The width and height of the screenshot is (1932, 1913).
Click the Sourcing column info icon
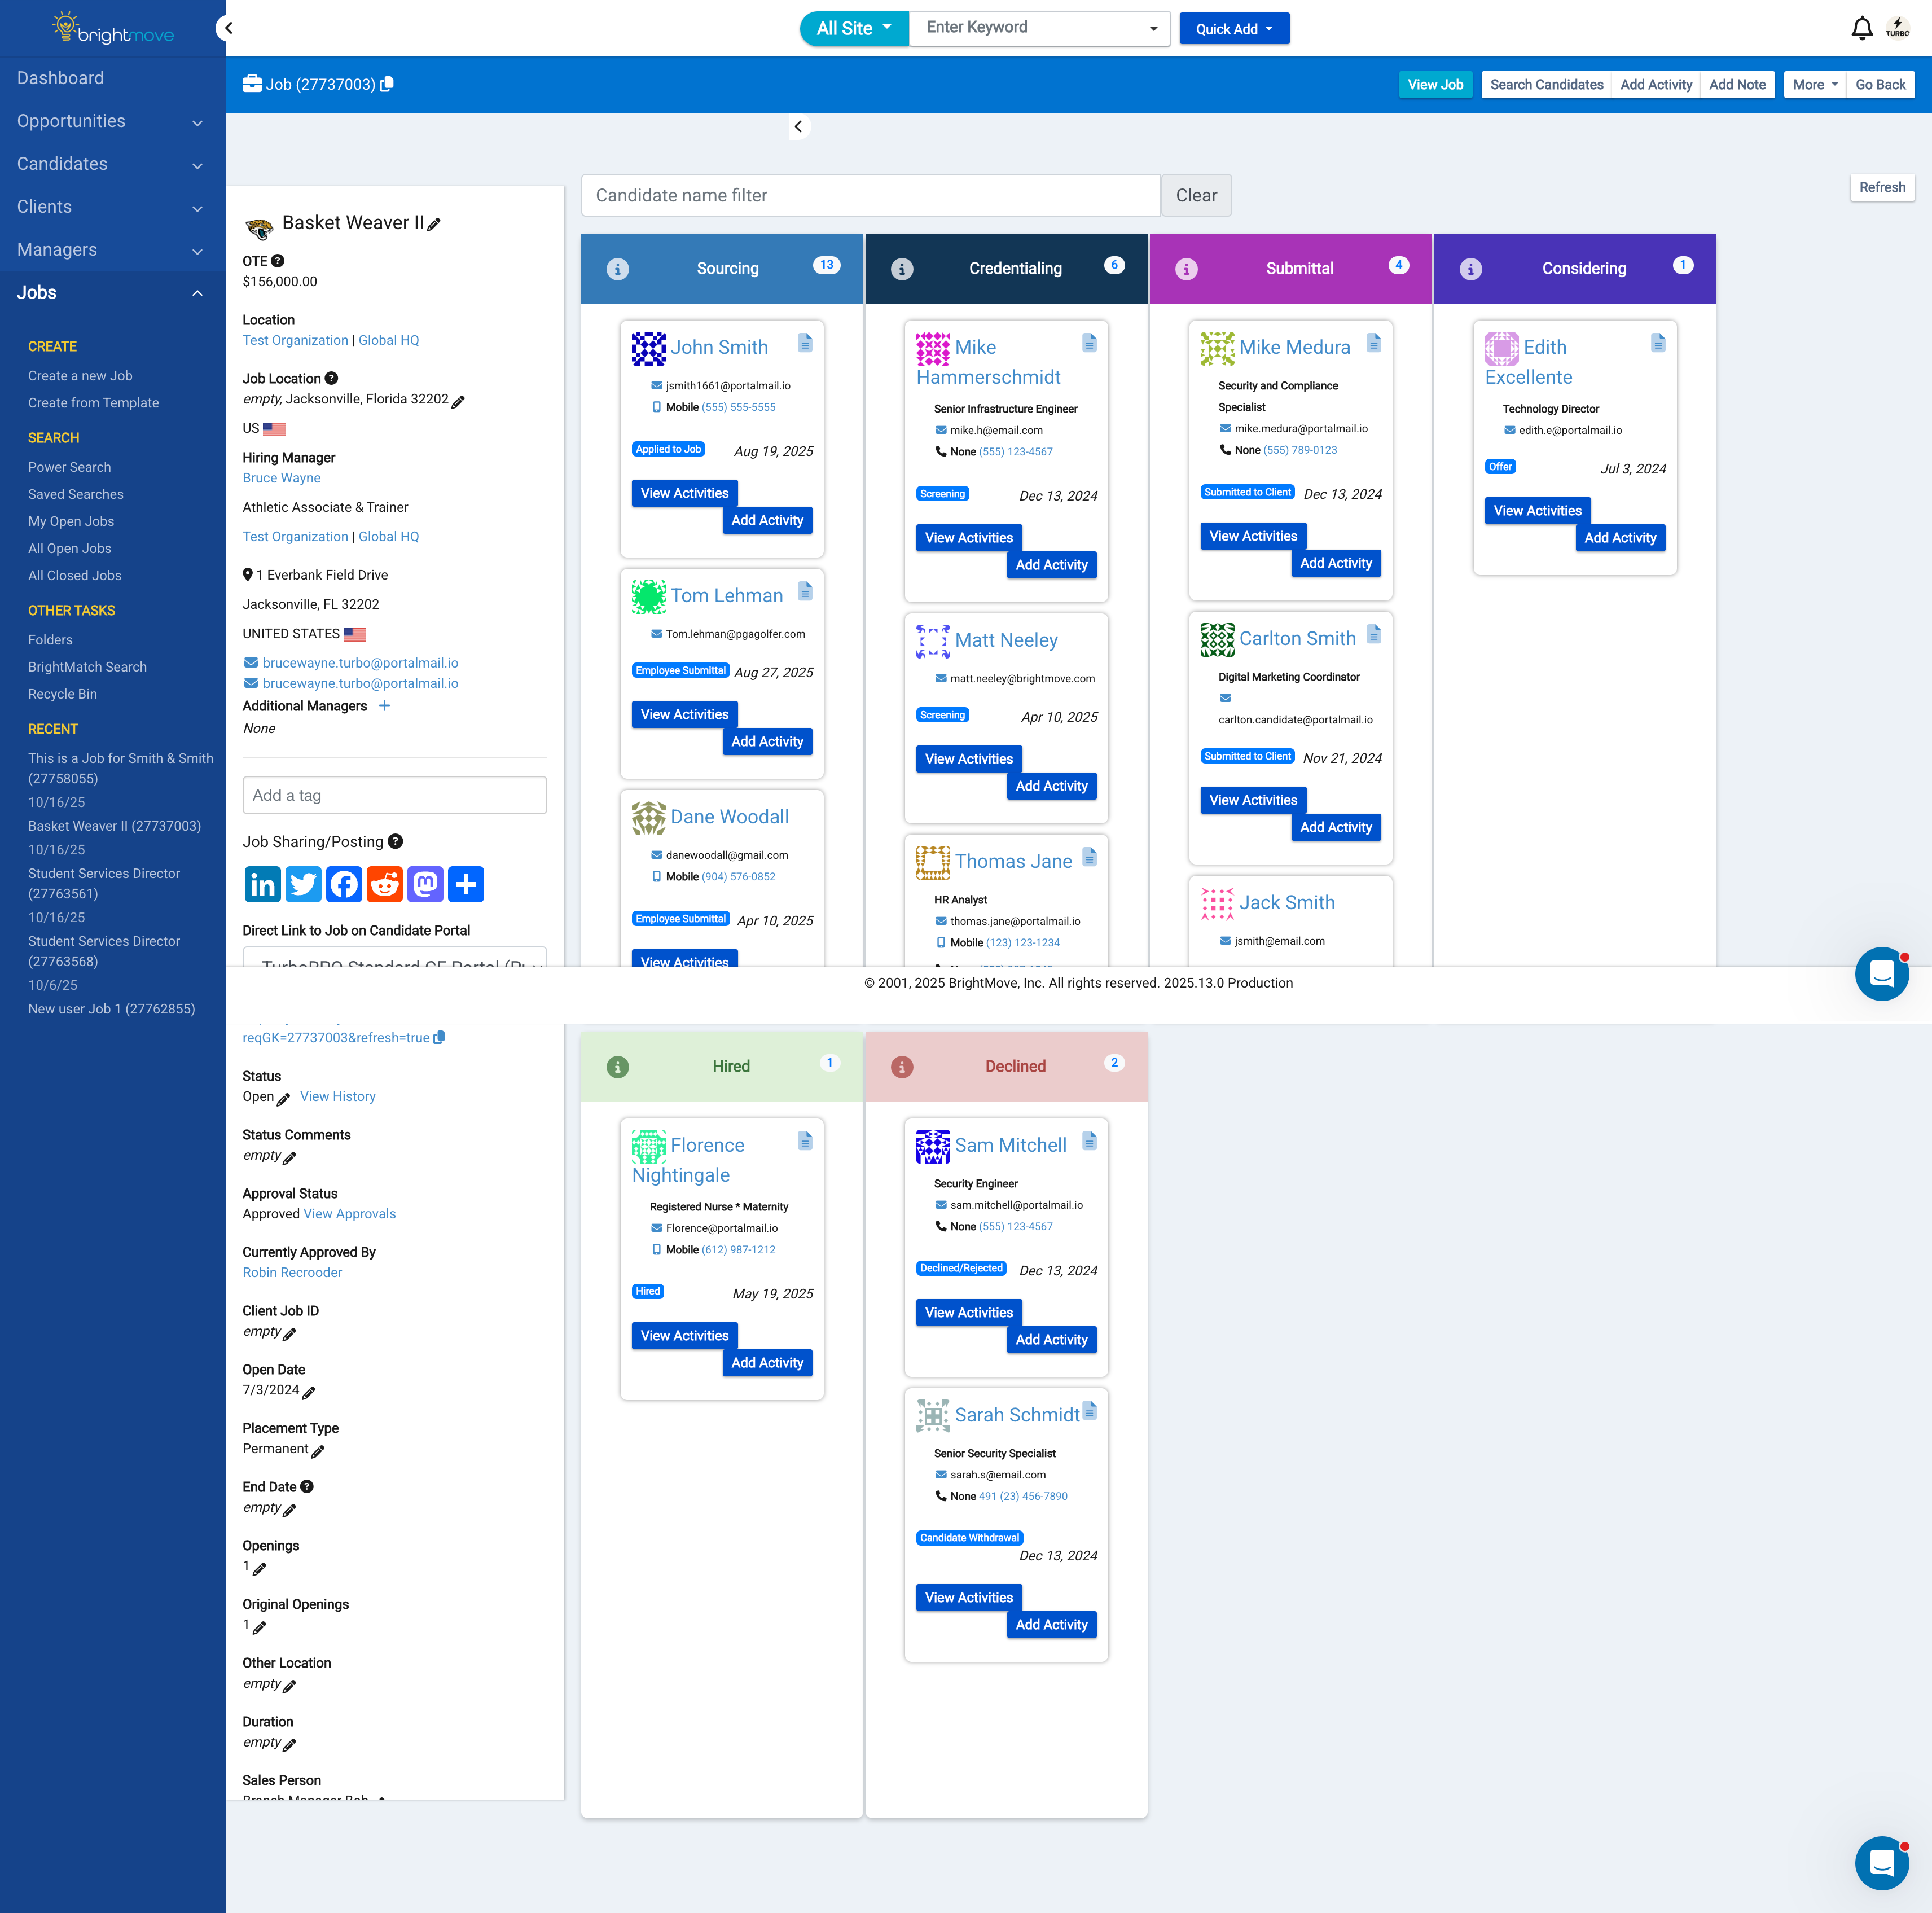[618, 269]
